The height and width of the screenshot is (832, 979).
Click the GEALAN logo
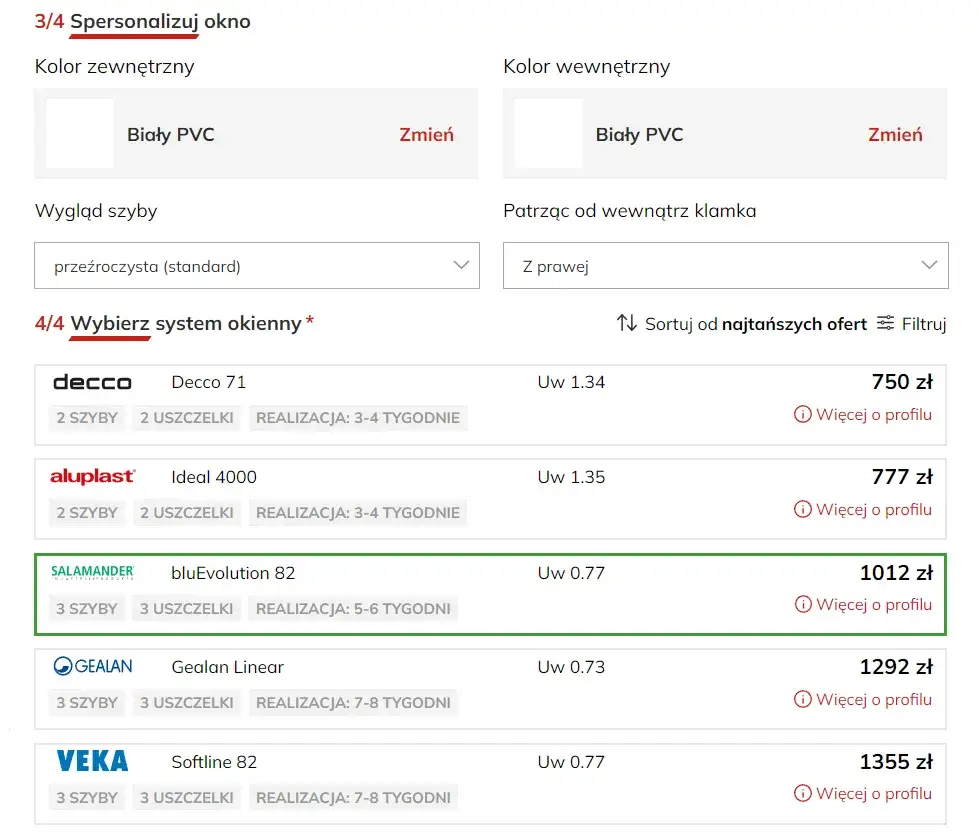click(92, 667)
